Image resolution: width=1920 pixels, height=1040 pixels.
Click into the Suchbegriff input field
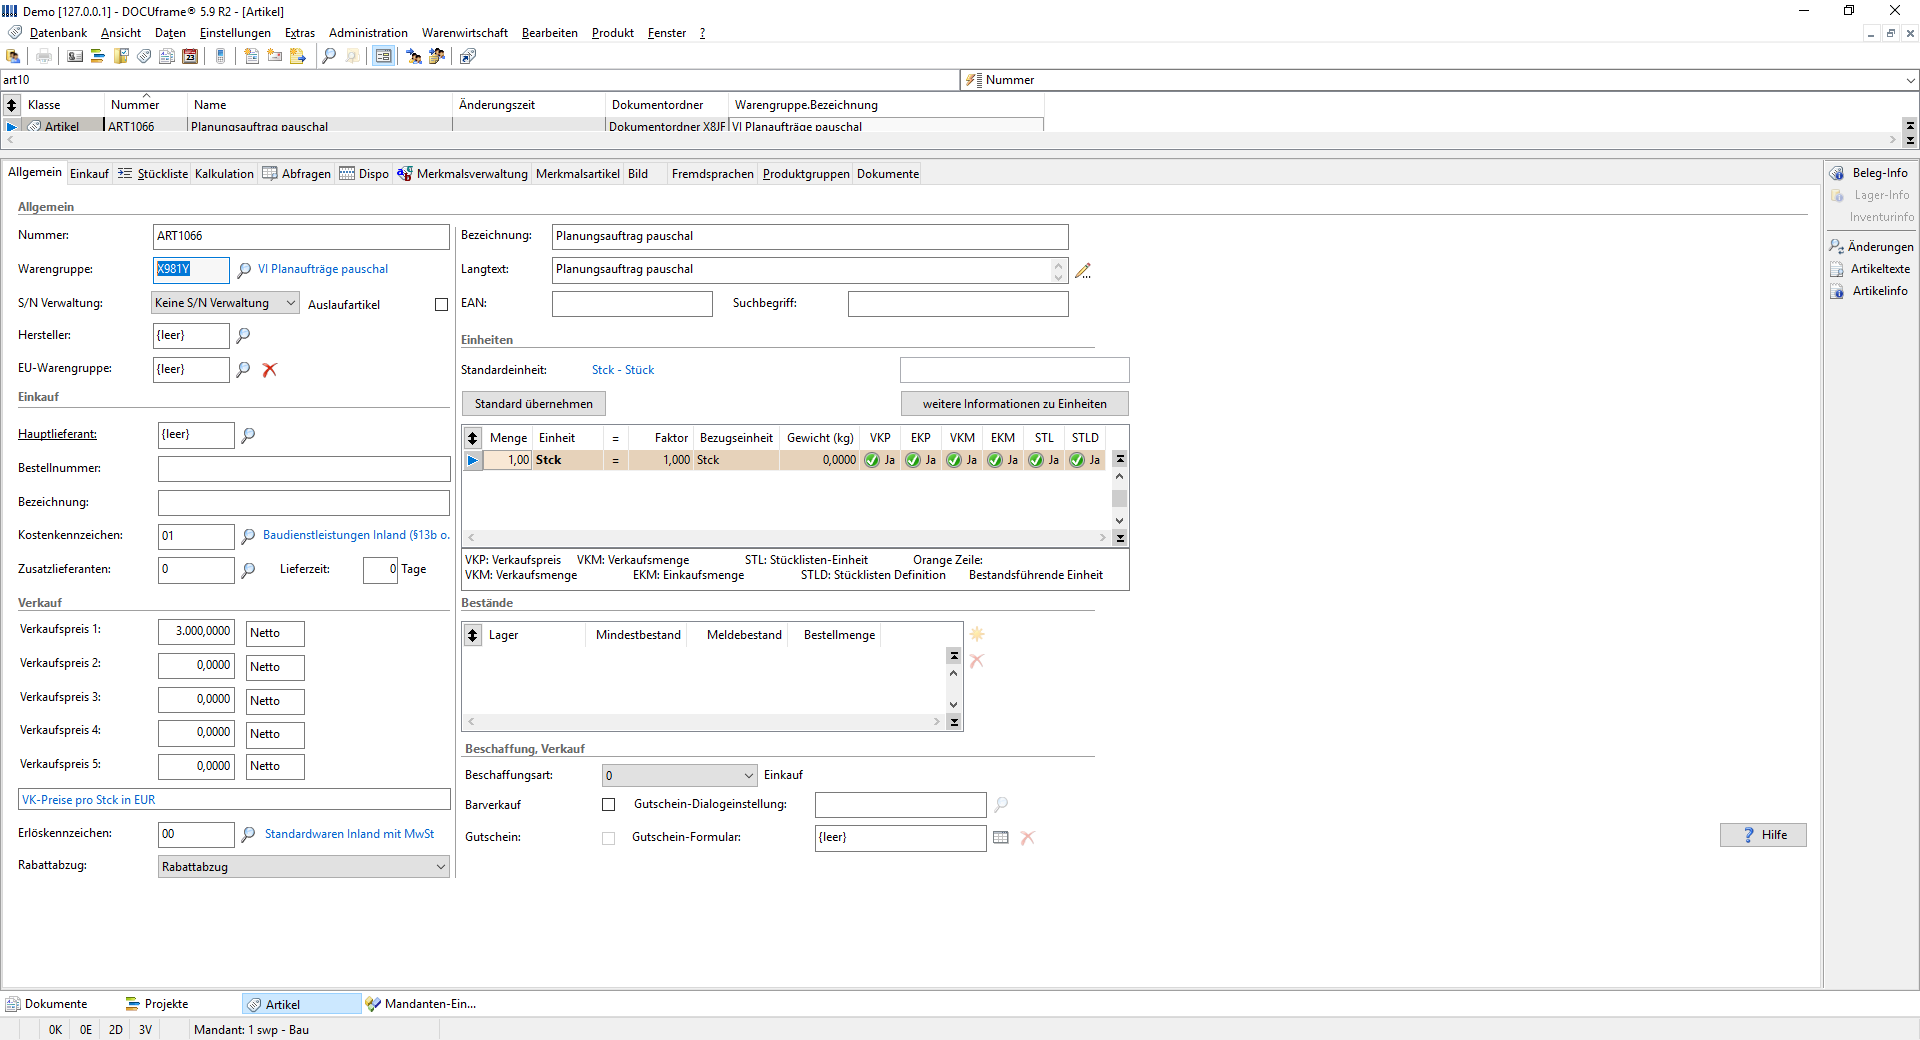coord(958,304)
